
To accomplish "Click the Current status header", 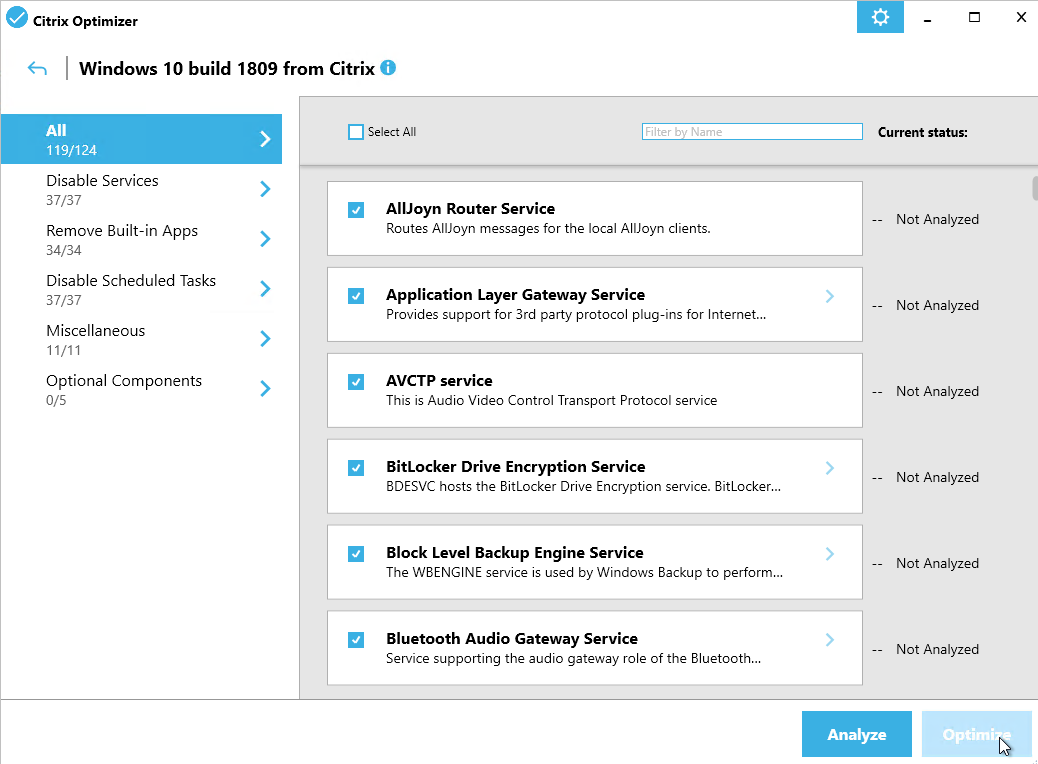I will pyautogui.click(x=923, y=132).
